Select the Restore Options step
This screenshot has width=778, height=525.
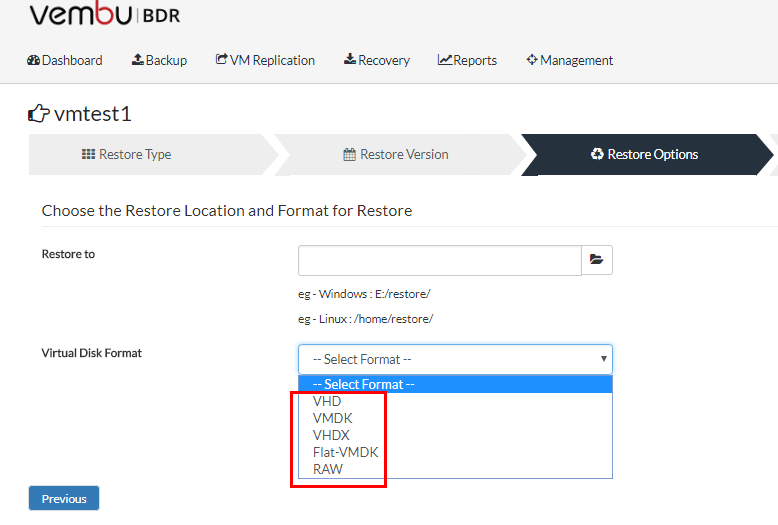645,155
